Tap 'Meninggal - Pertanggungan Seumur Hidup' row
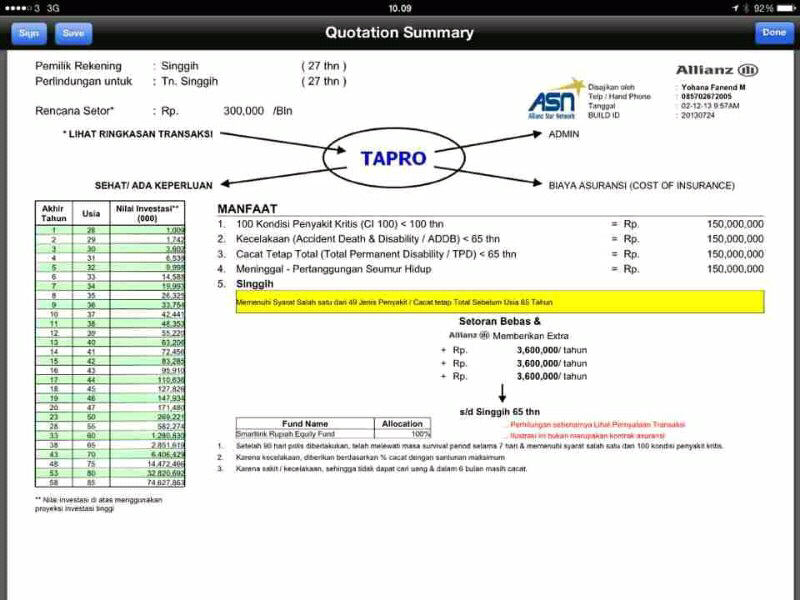Image resolution: width=800 pixels, height=600 pixels. coord(490,269)
